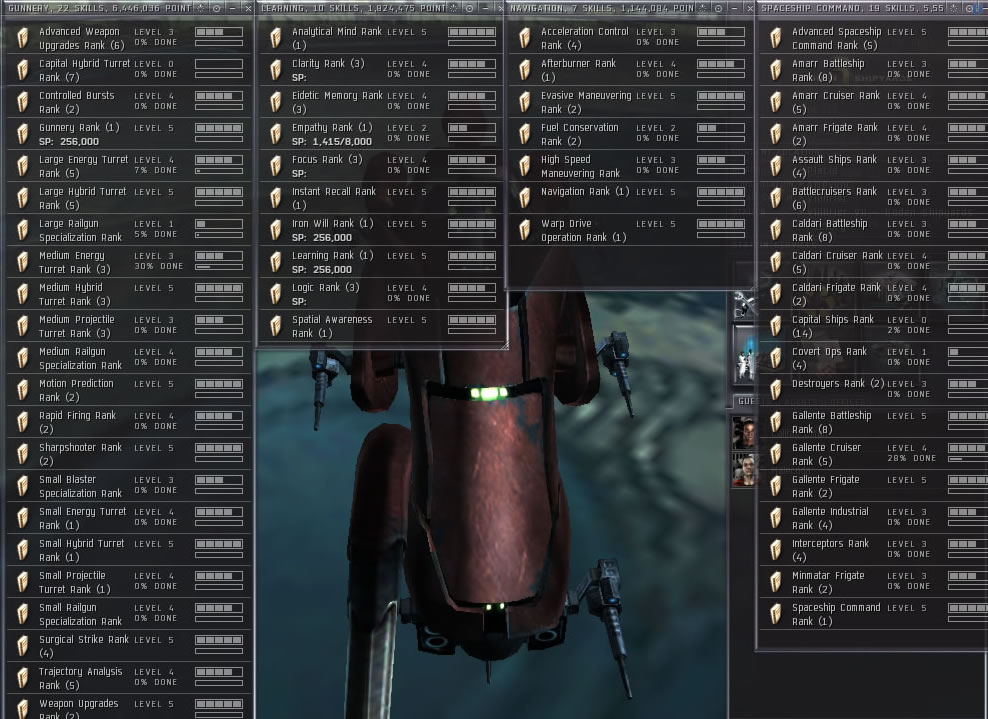Click the Surgical Strike skill book icon

[23, 646]
